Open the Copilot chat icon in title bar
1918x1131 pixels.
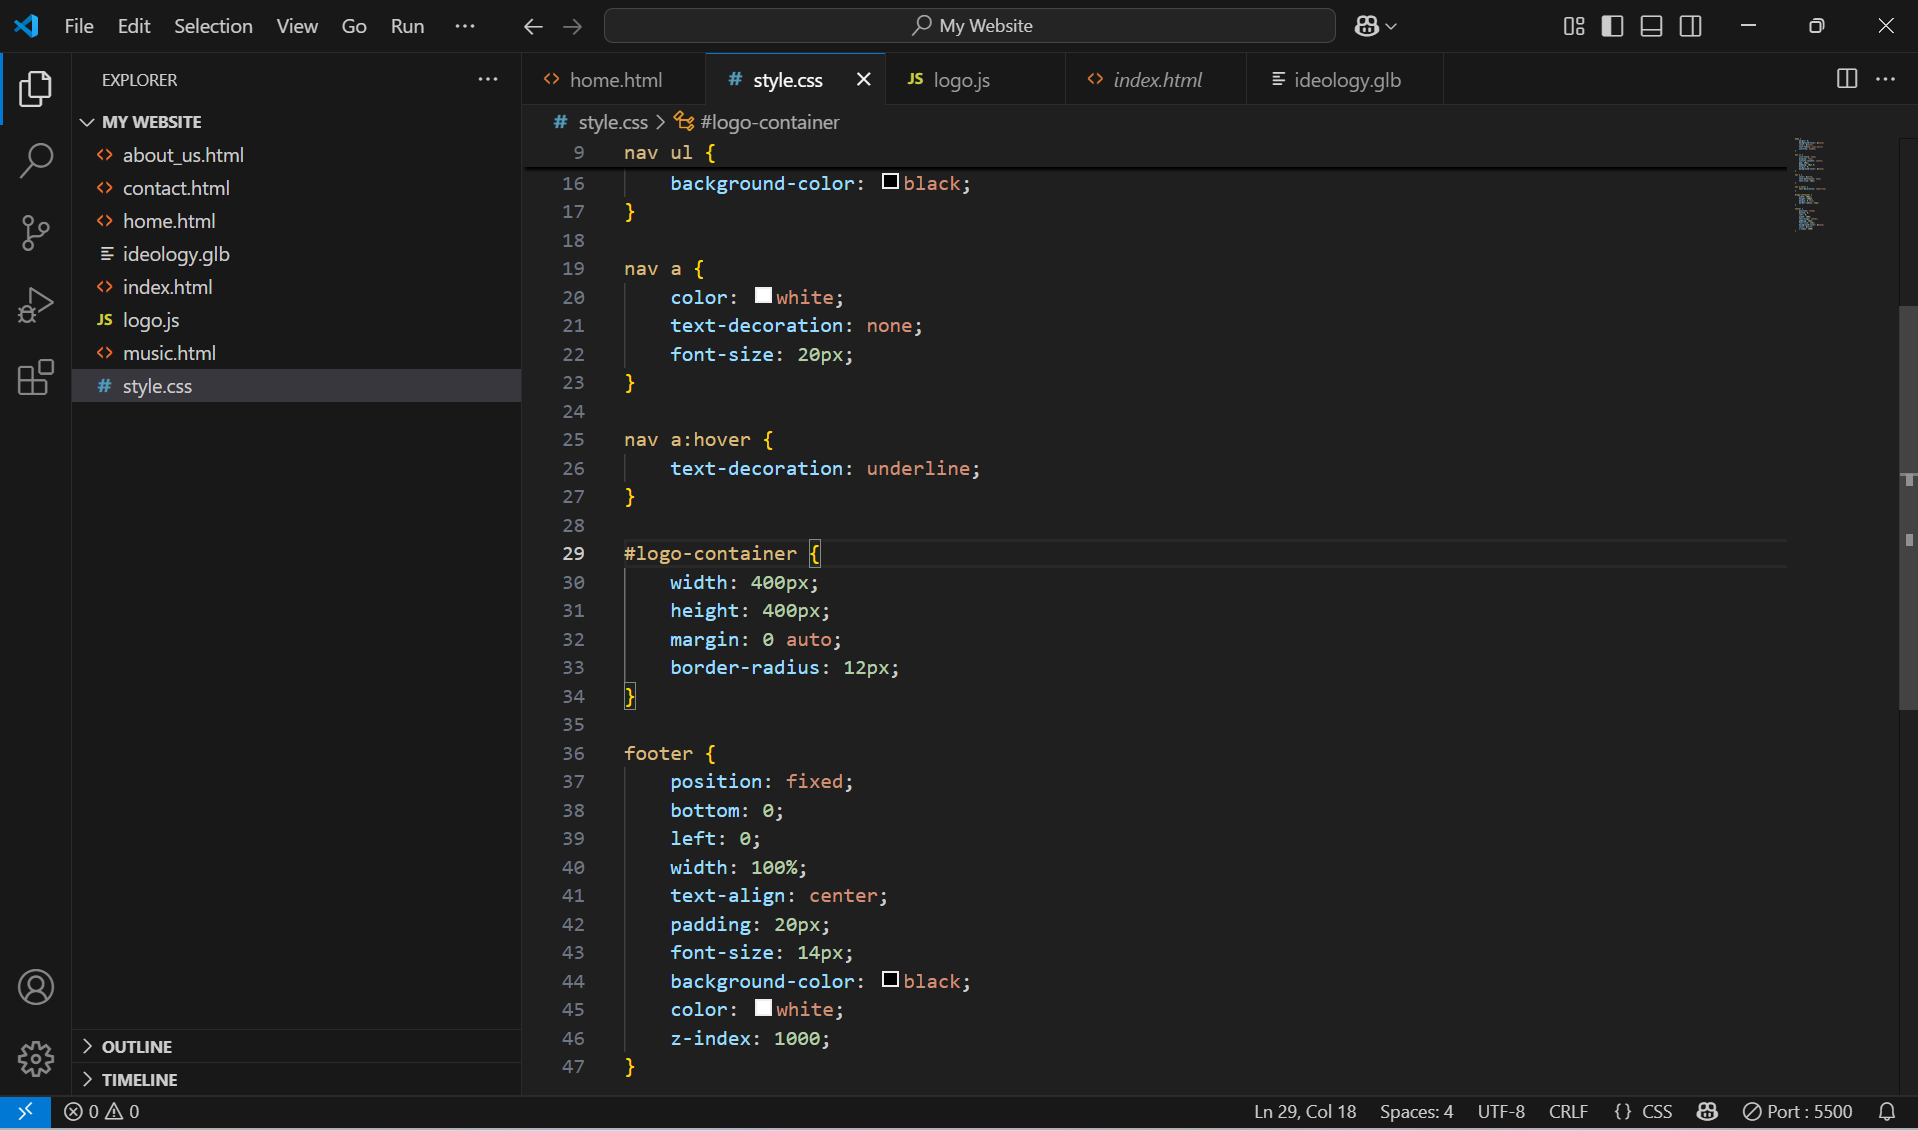click(x=1366, y=26)
